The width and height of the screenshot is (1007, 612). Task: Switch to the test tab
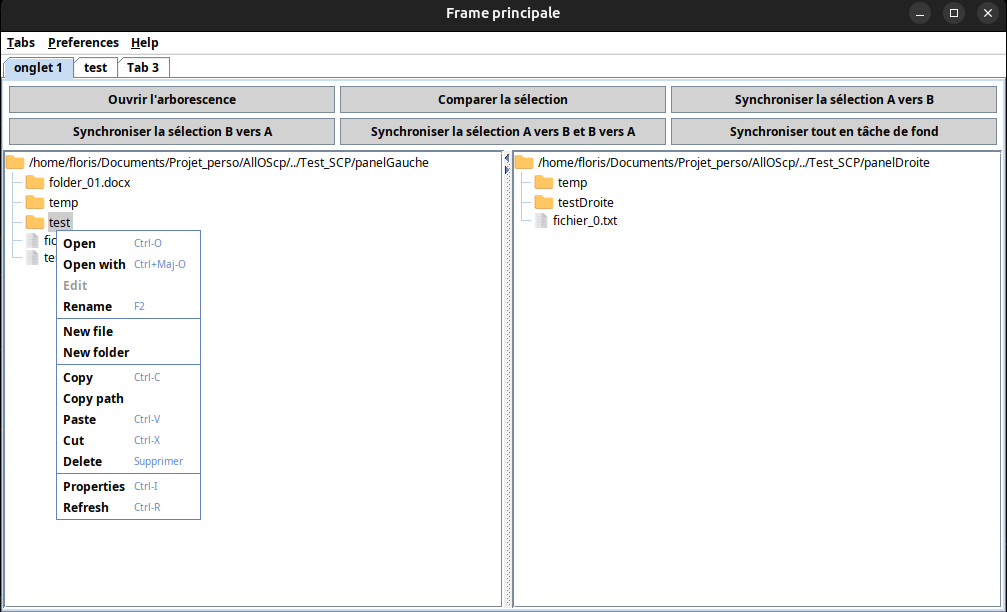[96, 68]
